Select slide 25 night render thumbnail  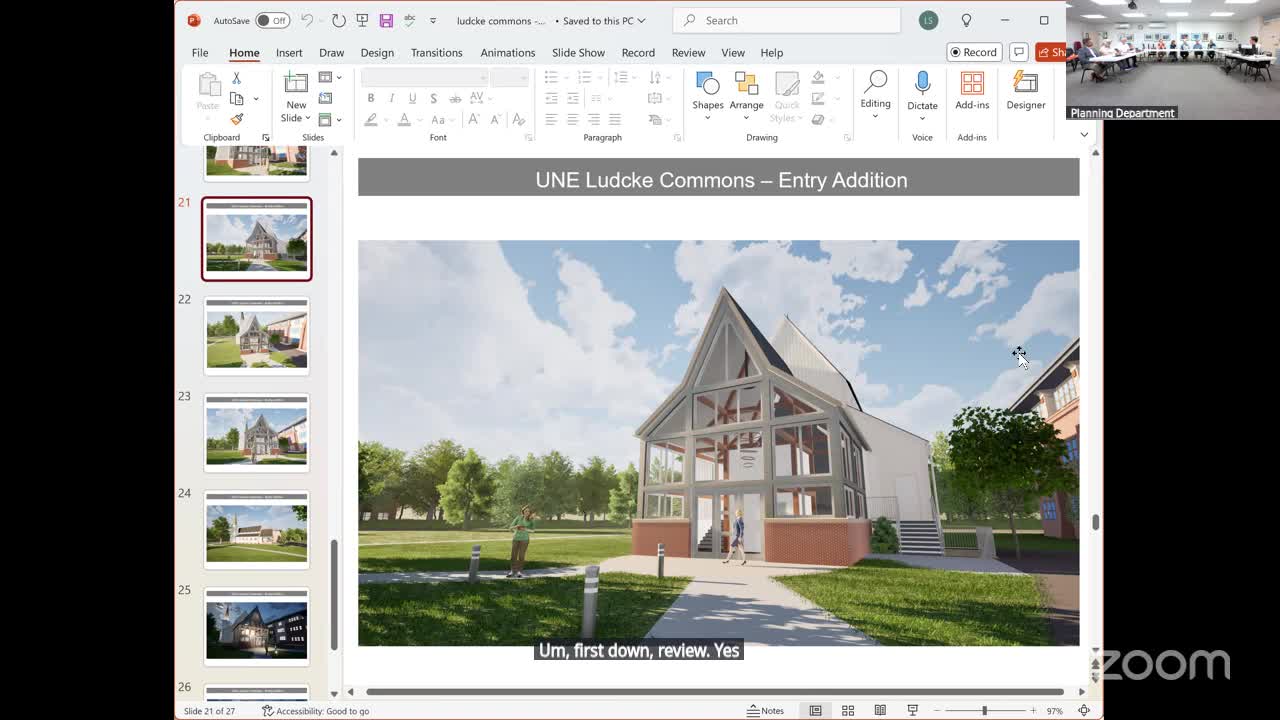click(257, 627)
